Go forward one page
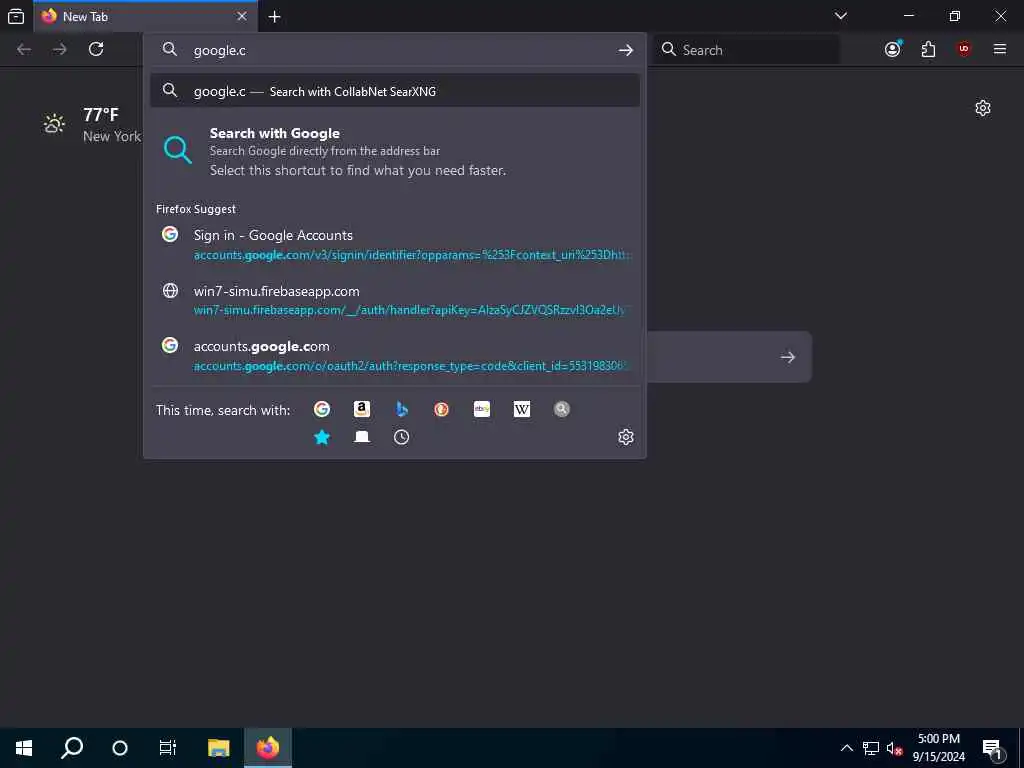Image resolution: width=1024 pixels, height=768 pixels. click(x=60, y=49)
